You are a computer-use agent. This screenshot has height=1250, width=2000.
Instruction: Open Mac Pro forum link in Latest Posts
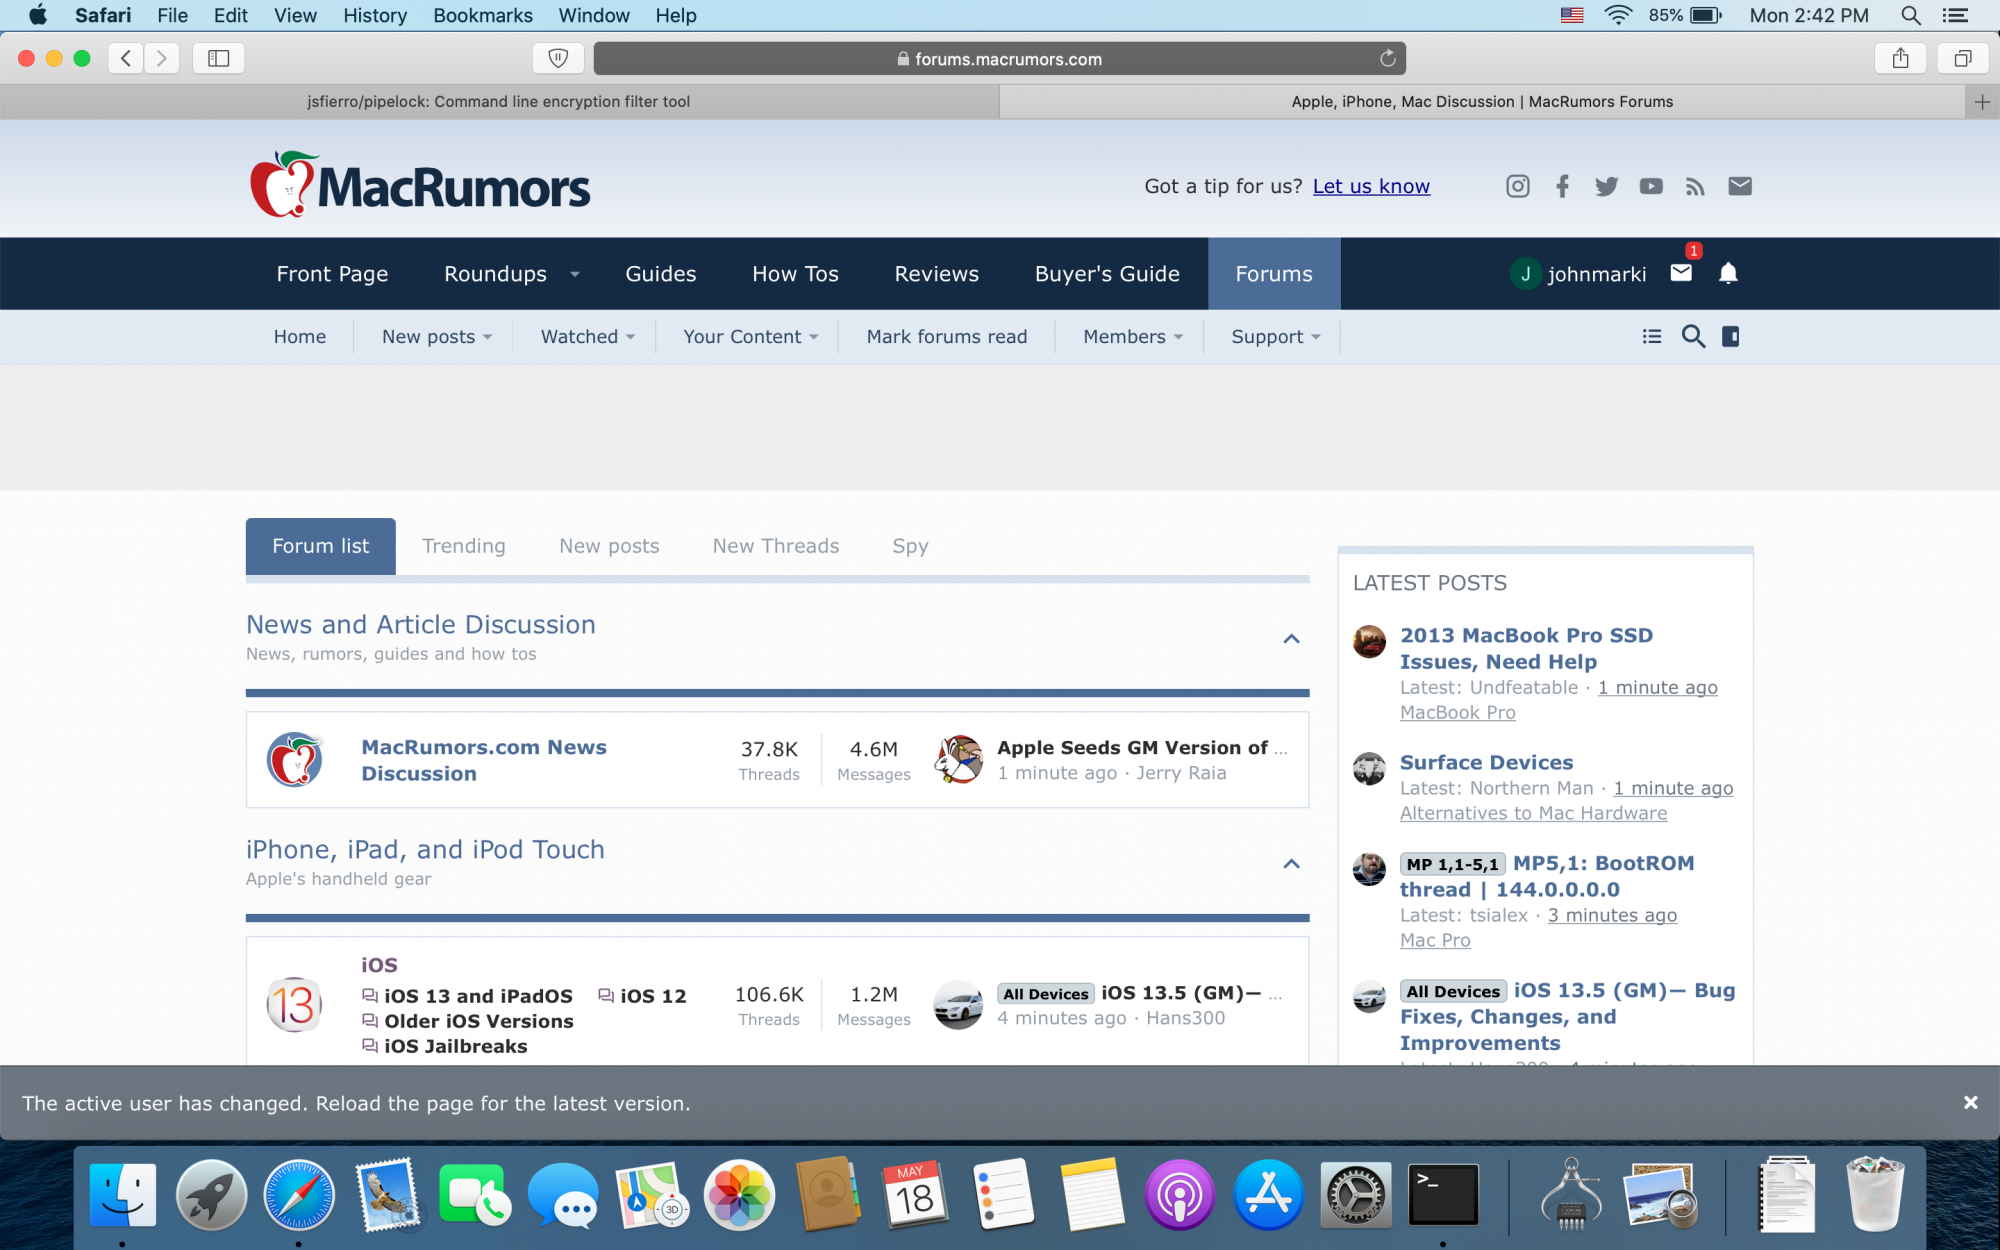[1435, 940]
